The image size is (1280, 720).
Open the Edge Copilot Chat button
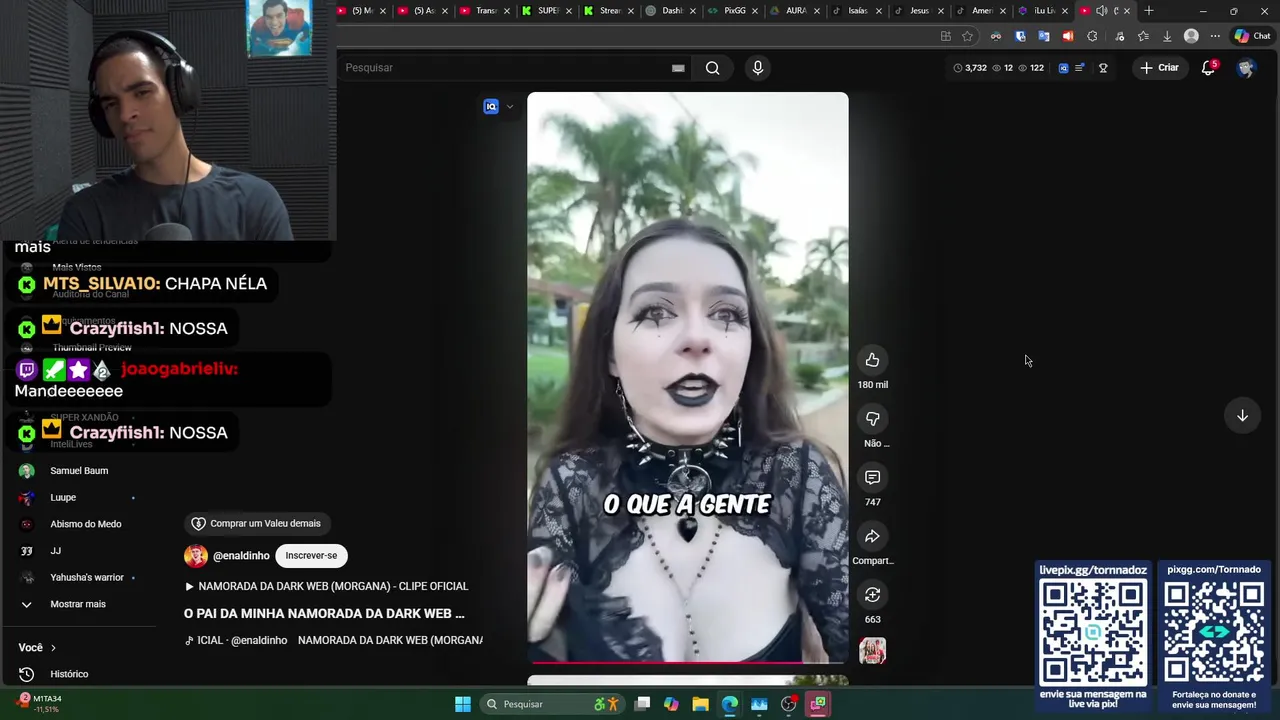click(x=1252, y=36)
